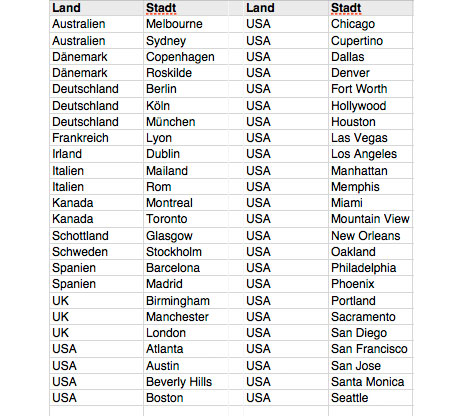Screen dimensions: 464x416
Task: Select the second Stadt header cell
Action: [x=370, y=8]
